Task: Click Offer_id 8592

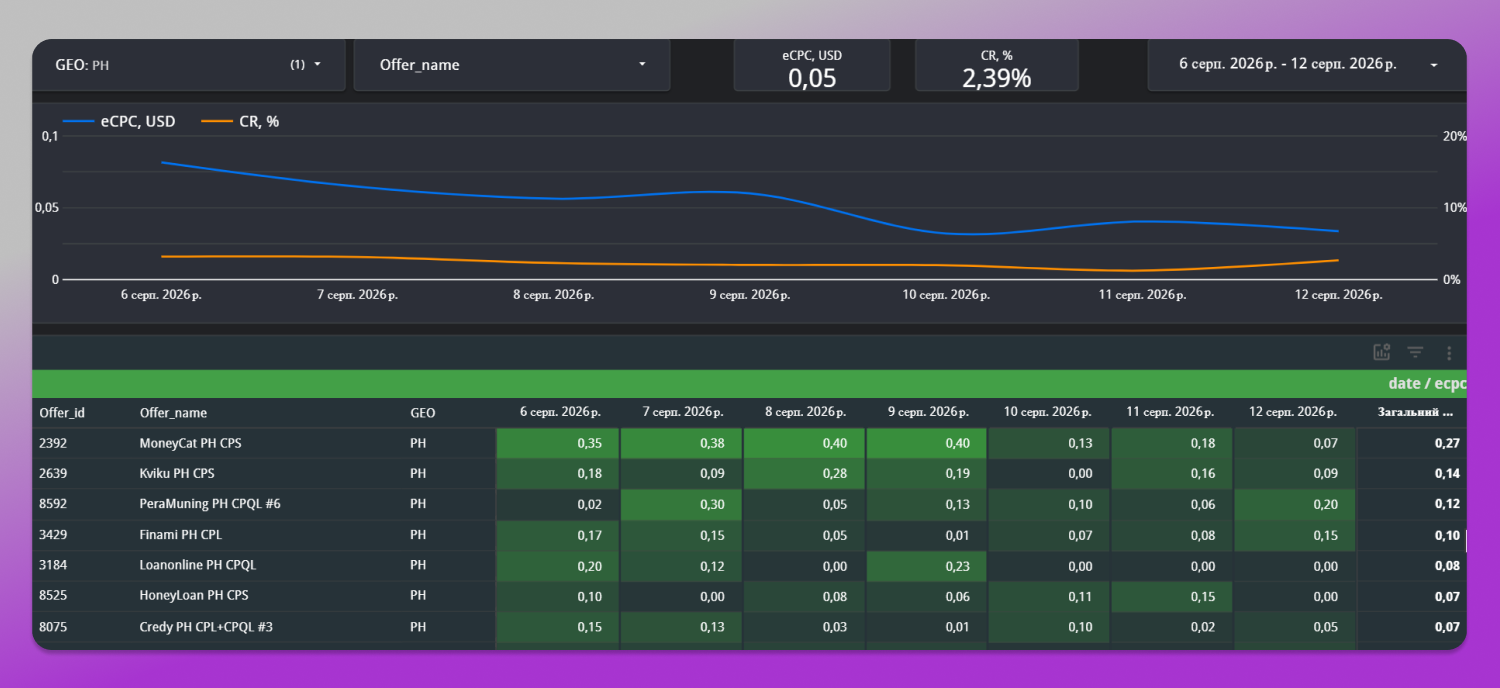Action: [x=53, y=504]
